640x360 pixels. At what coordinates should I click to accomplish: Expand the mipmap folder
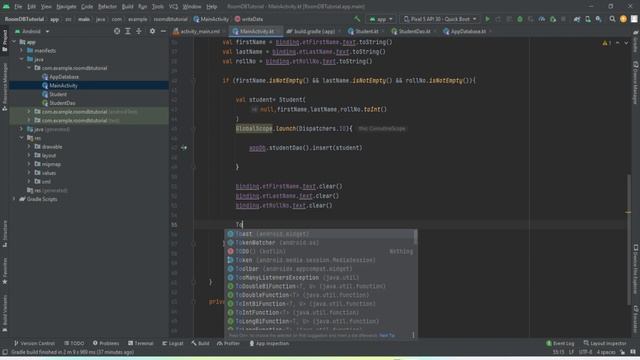pyautogui.click(x=29, y=164)
